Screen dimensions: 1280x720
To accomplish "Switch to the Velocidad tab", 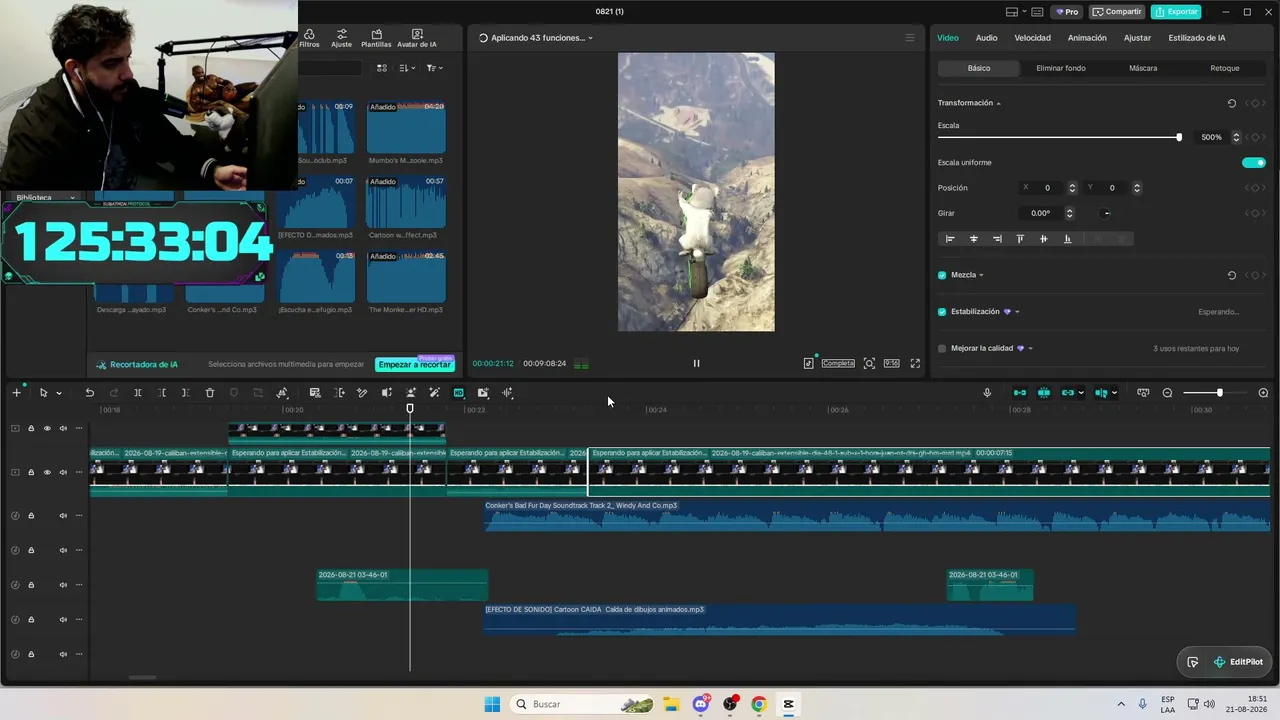I will pos(1032,38).
